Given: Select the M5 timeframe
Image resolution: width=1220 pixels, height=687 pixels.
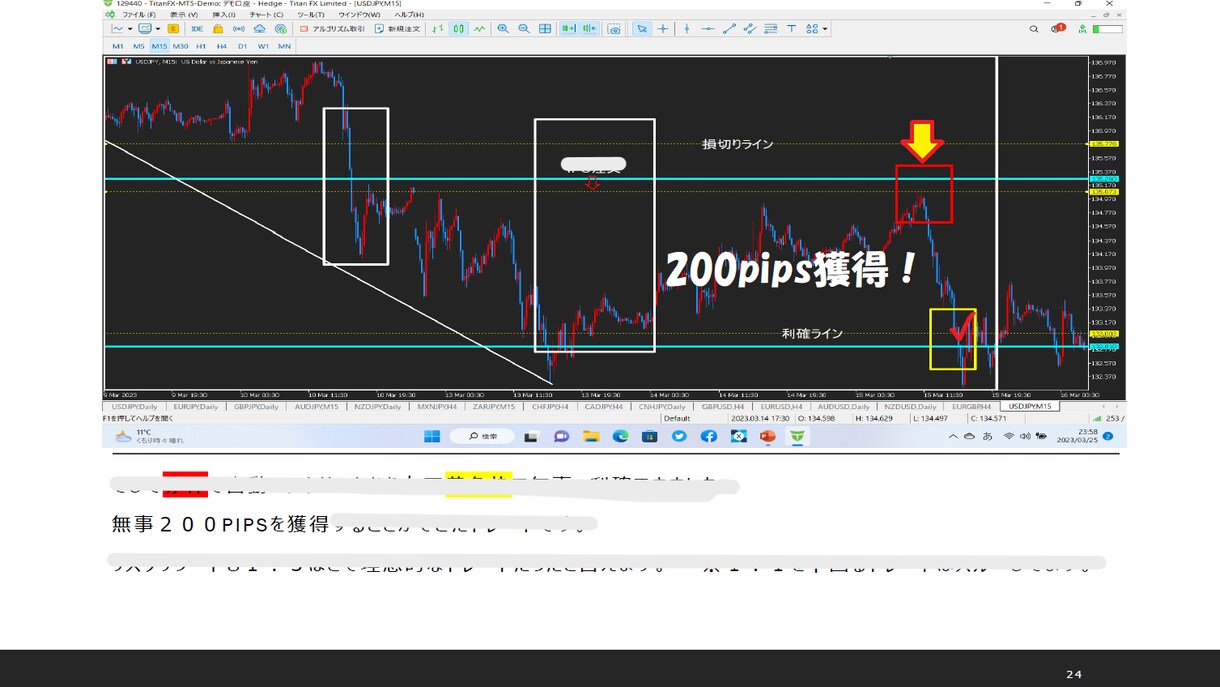Looking at the screenshot, I should tap(139, 46).
